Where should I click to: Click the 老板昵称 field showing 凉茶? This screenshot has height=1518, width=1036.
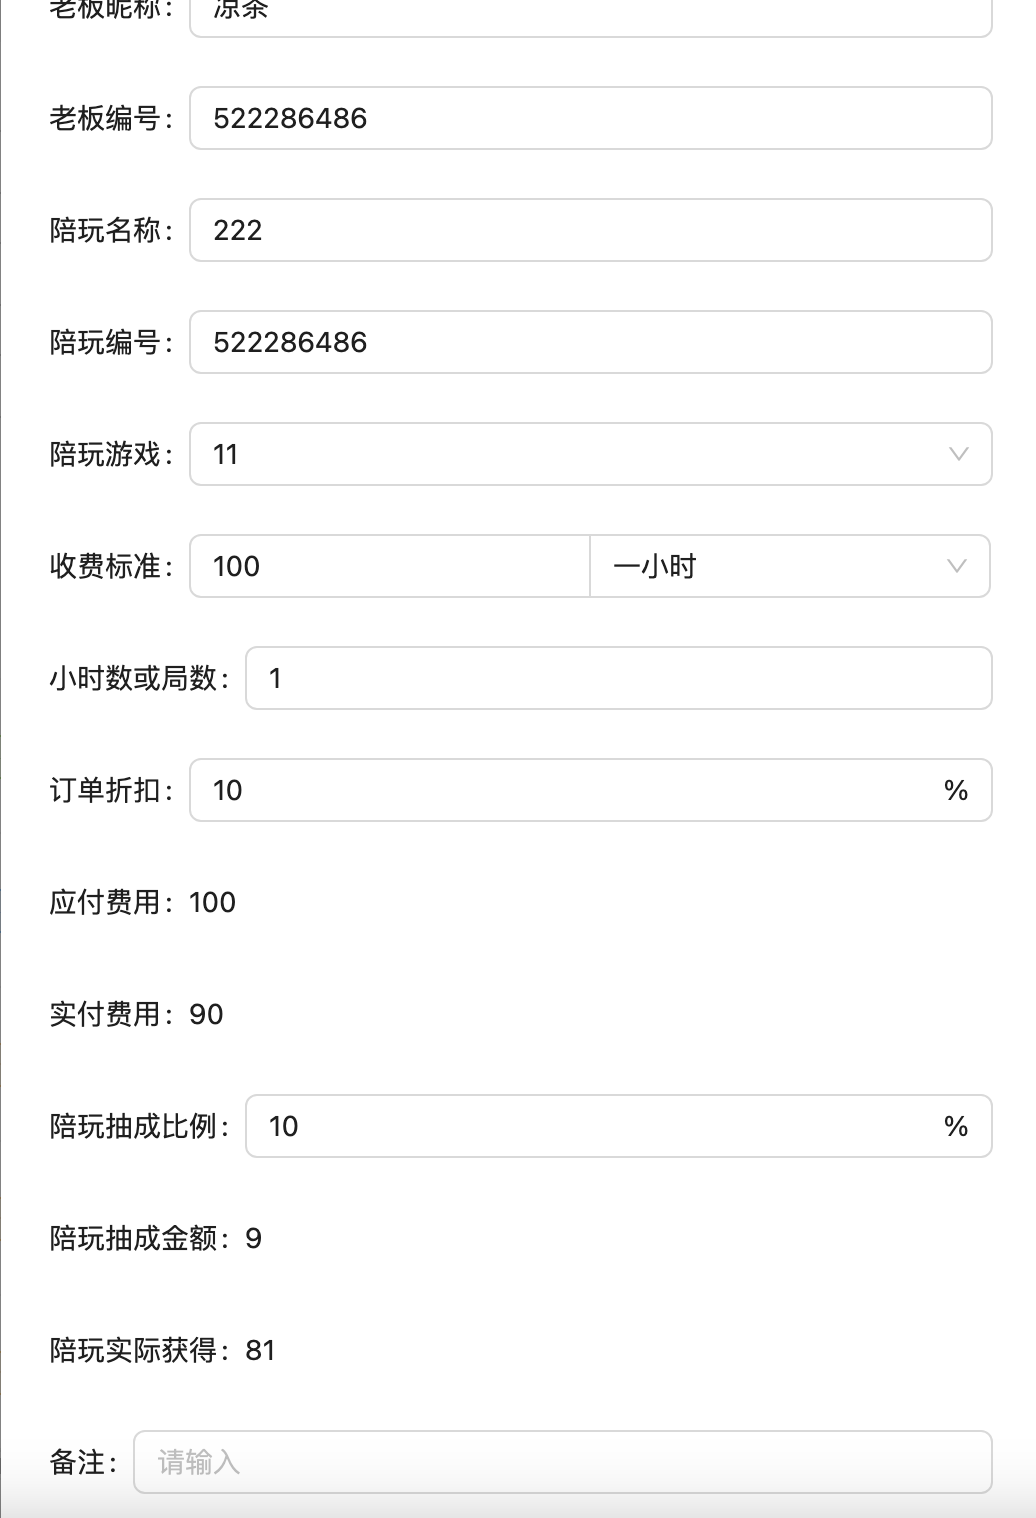pyautogui.click(x=590, y=12)
